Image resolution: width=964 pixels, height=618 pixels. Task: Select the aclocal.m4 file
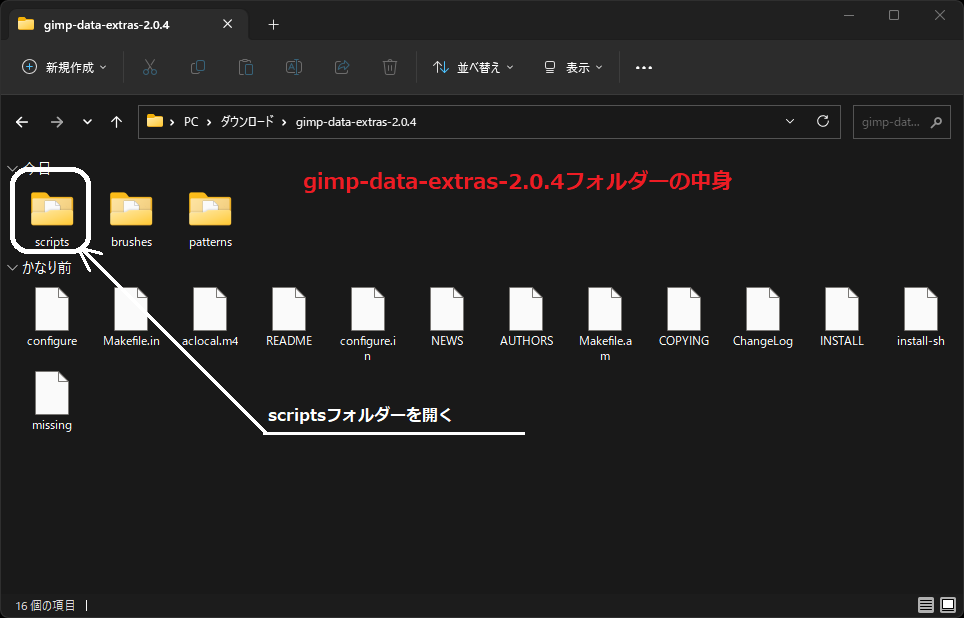click(x=210, y=317)
